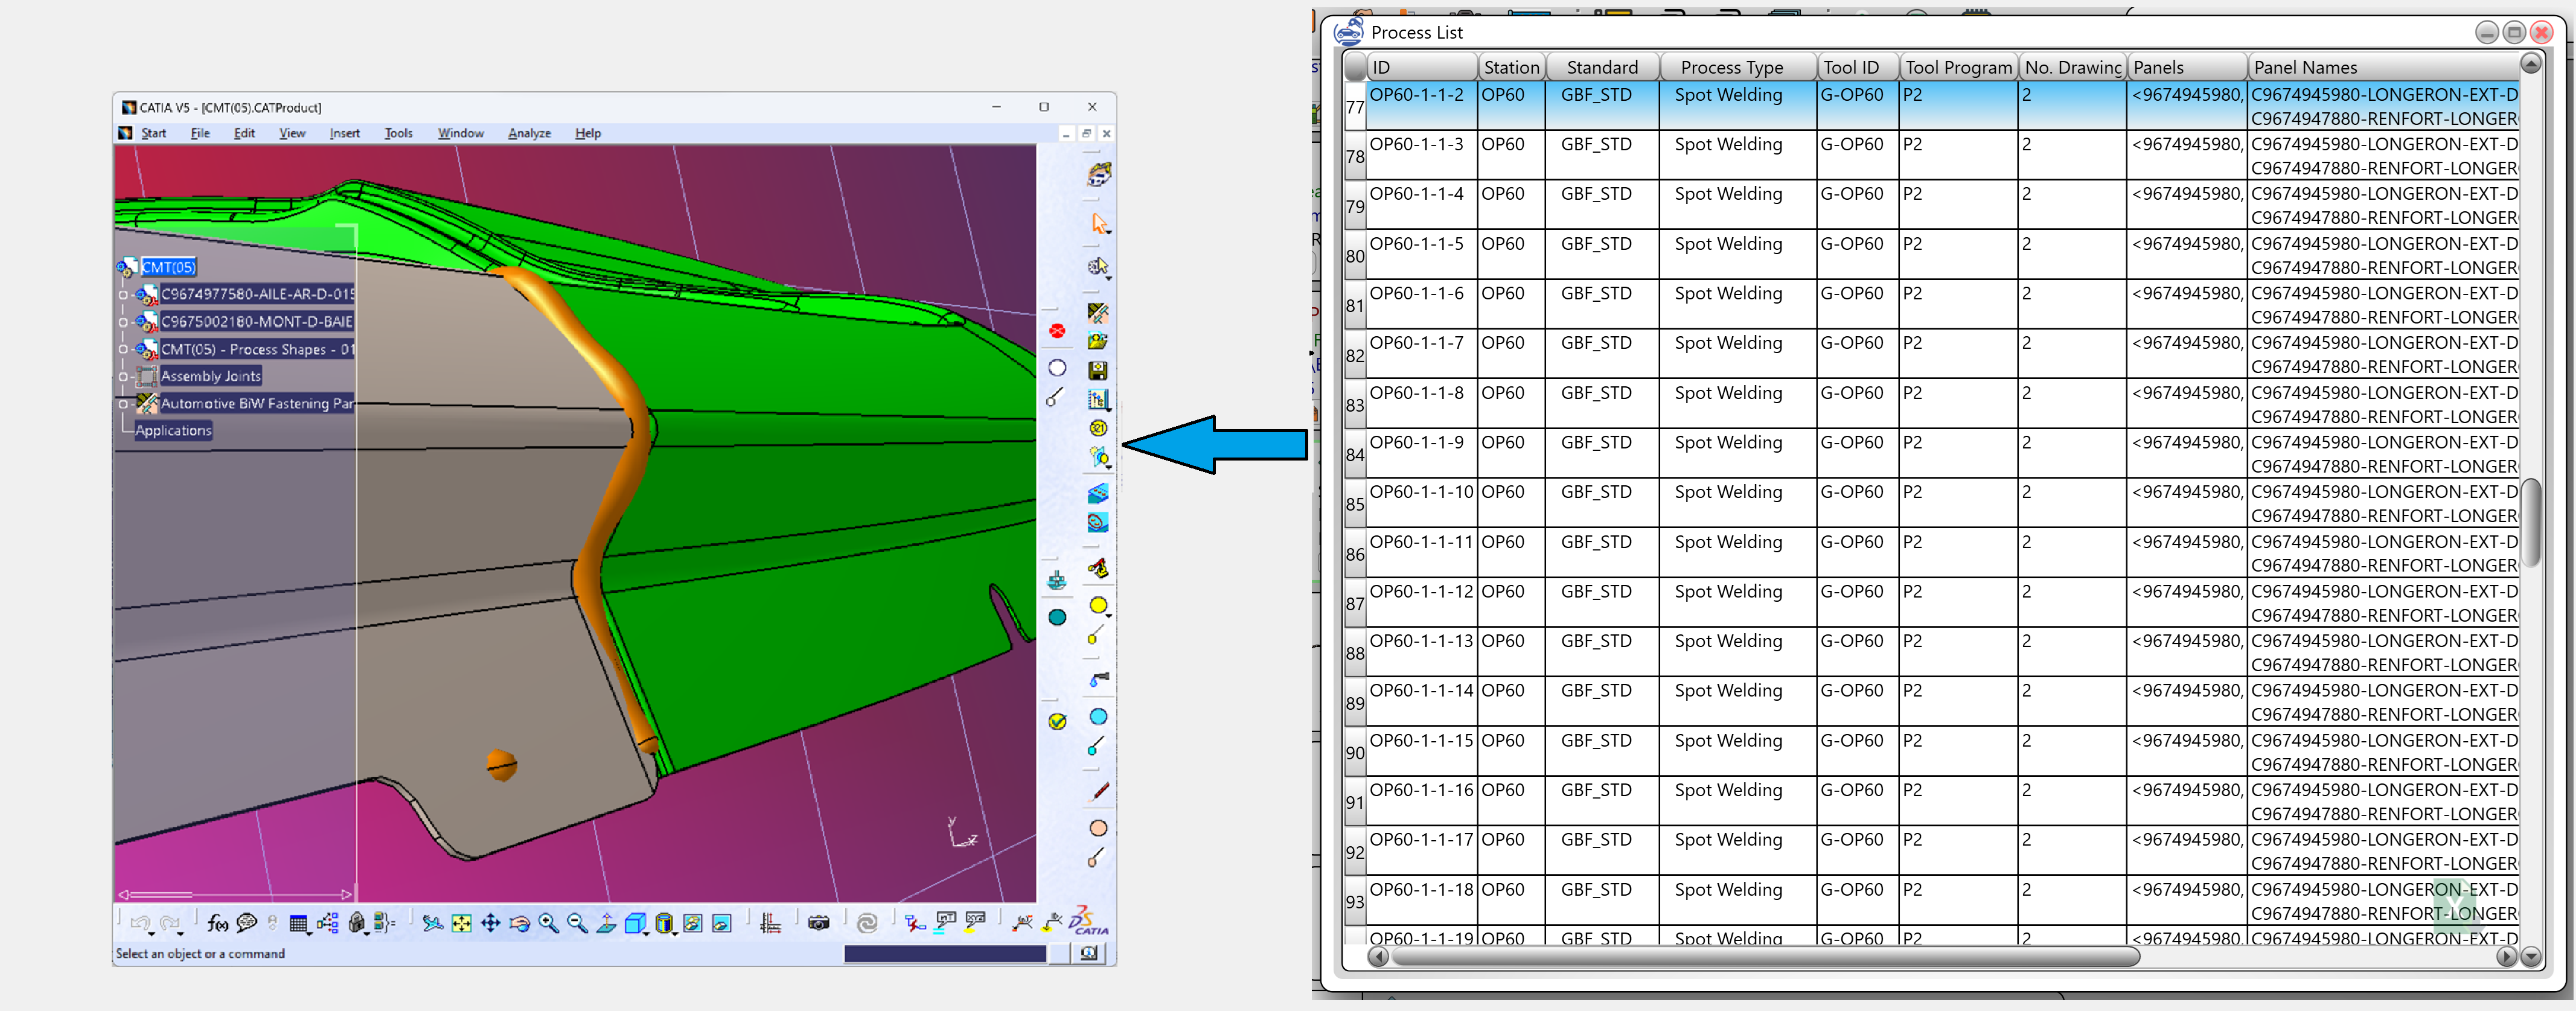The image size is (2576, 1011).
Task: Click the Isometric View cube icon
Action: pos(634,923)
